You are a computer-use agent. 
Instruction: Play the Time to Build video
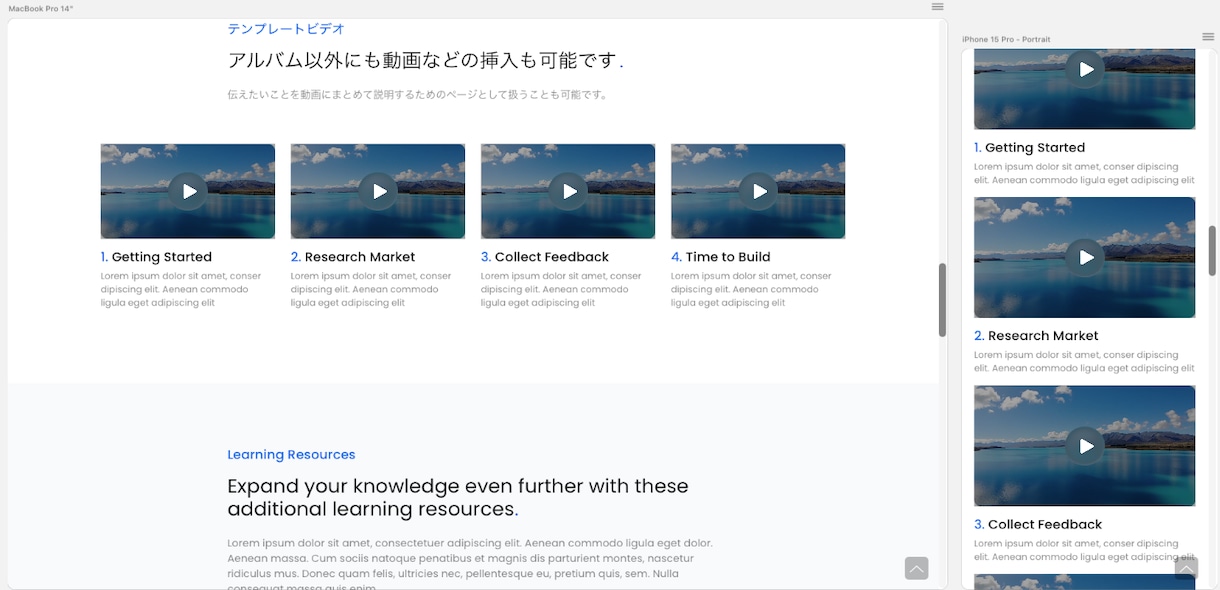(758, 191)
